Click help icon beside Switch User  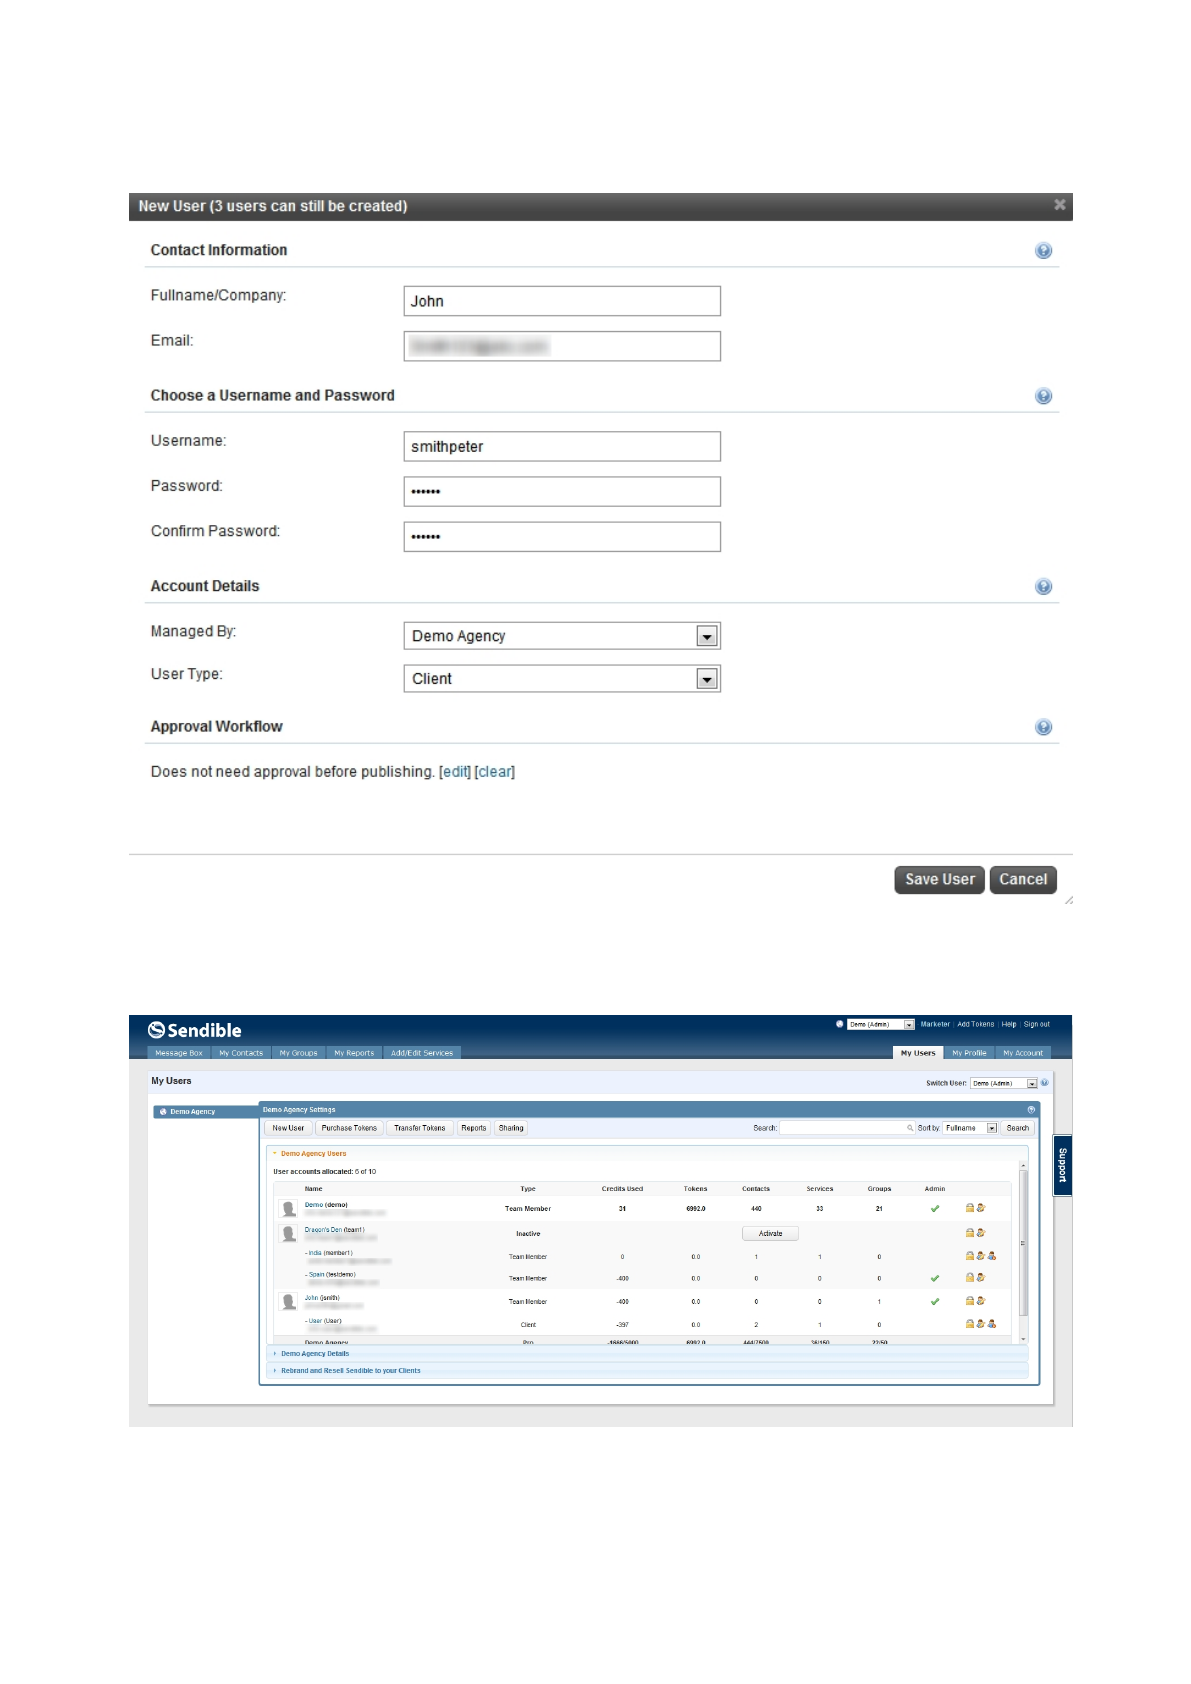(1045, 1083)
